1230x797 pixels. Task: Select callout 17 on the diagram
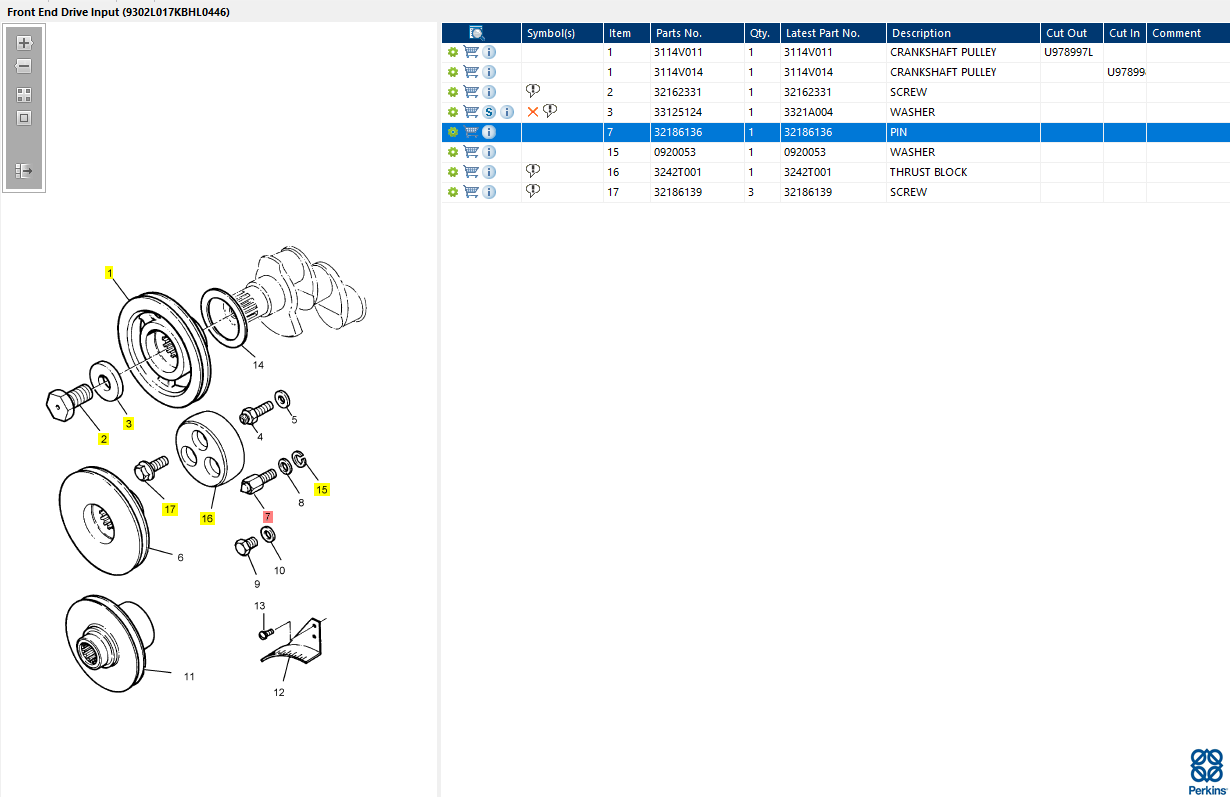tap(170, 509)
